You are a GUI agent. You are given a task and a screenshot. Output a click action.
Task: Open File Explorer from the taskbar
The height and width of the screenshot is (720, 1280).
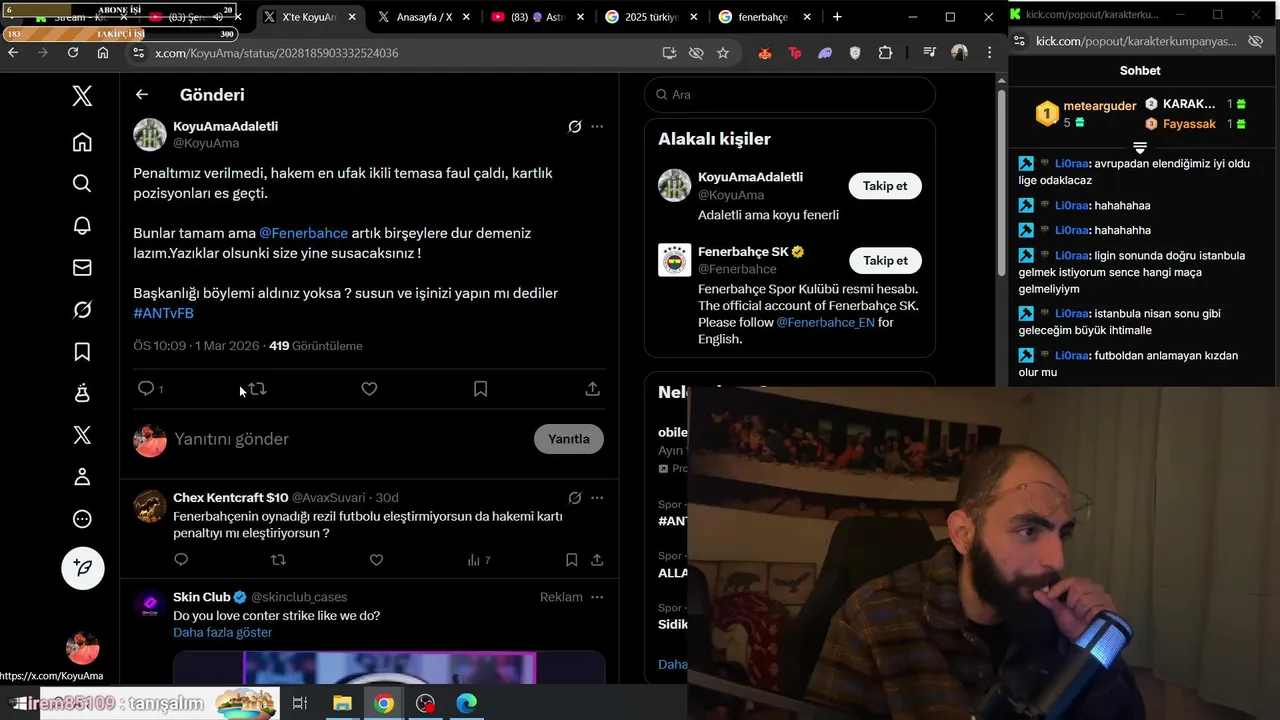pyautogui.click(x=342, y=704)
